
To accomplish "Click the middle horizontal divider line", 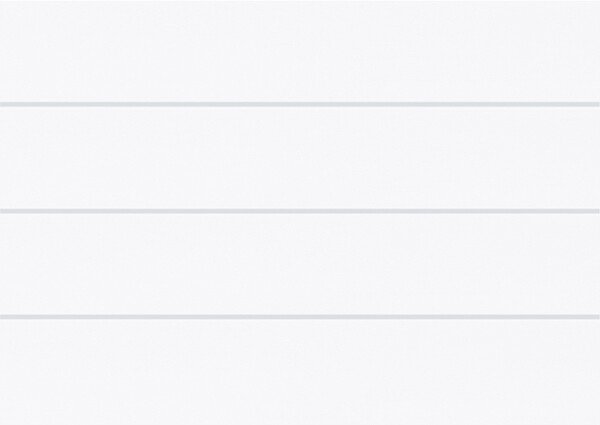I will [x=300, y=211].
